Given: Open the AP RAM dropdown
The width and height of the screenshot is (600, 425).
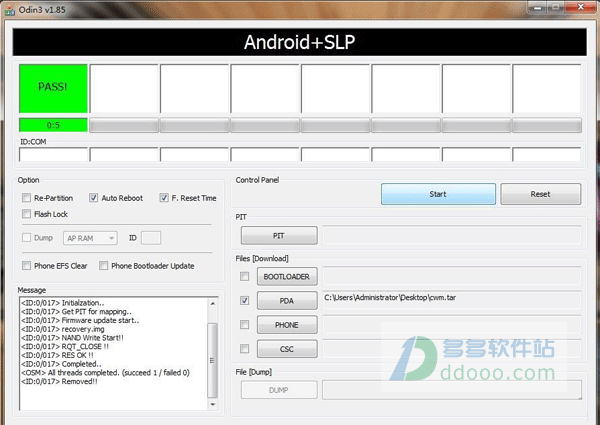Looking at the screenshot, I should tap(90, 238).
